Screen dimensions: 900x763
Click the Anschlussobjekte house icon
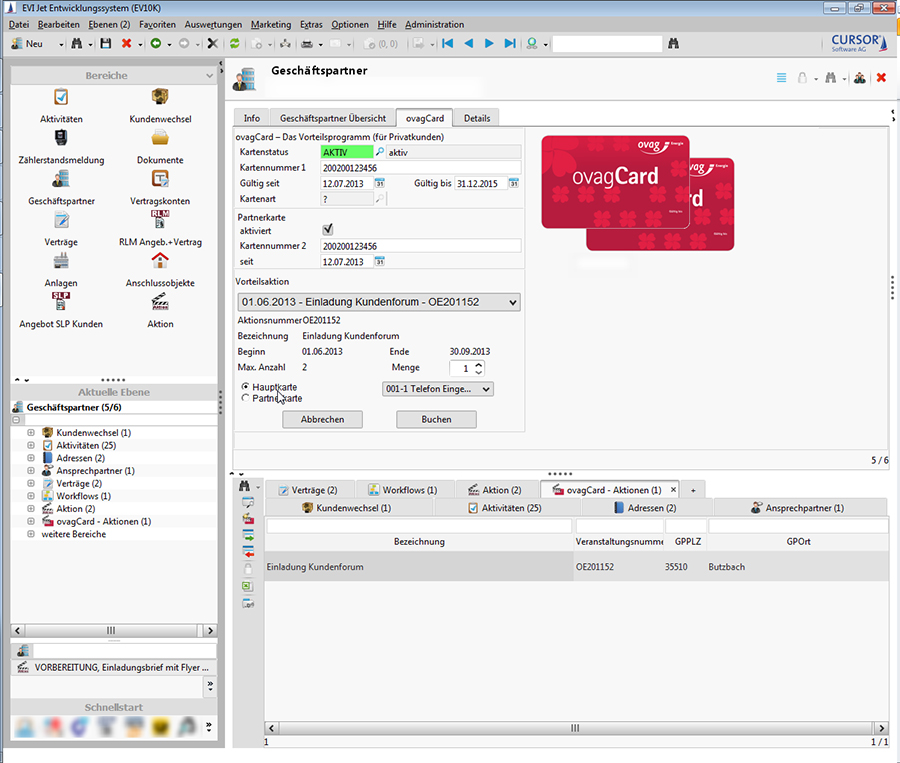click(160, 261)
